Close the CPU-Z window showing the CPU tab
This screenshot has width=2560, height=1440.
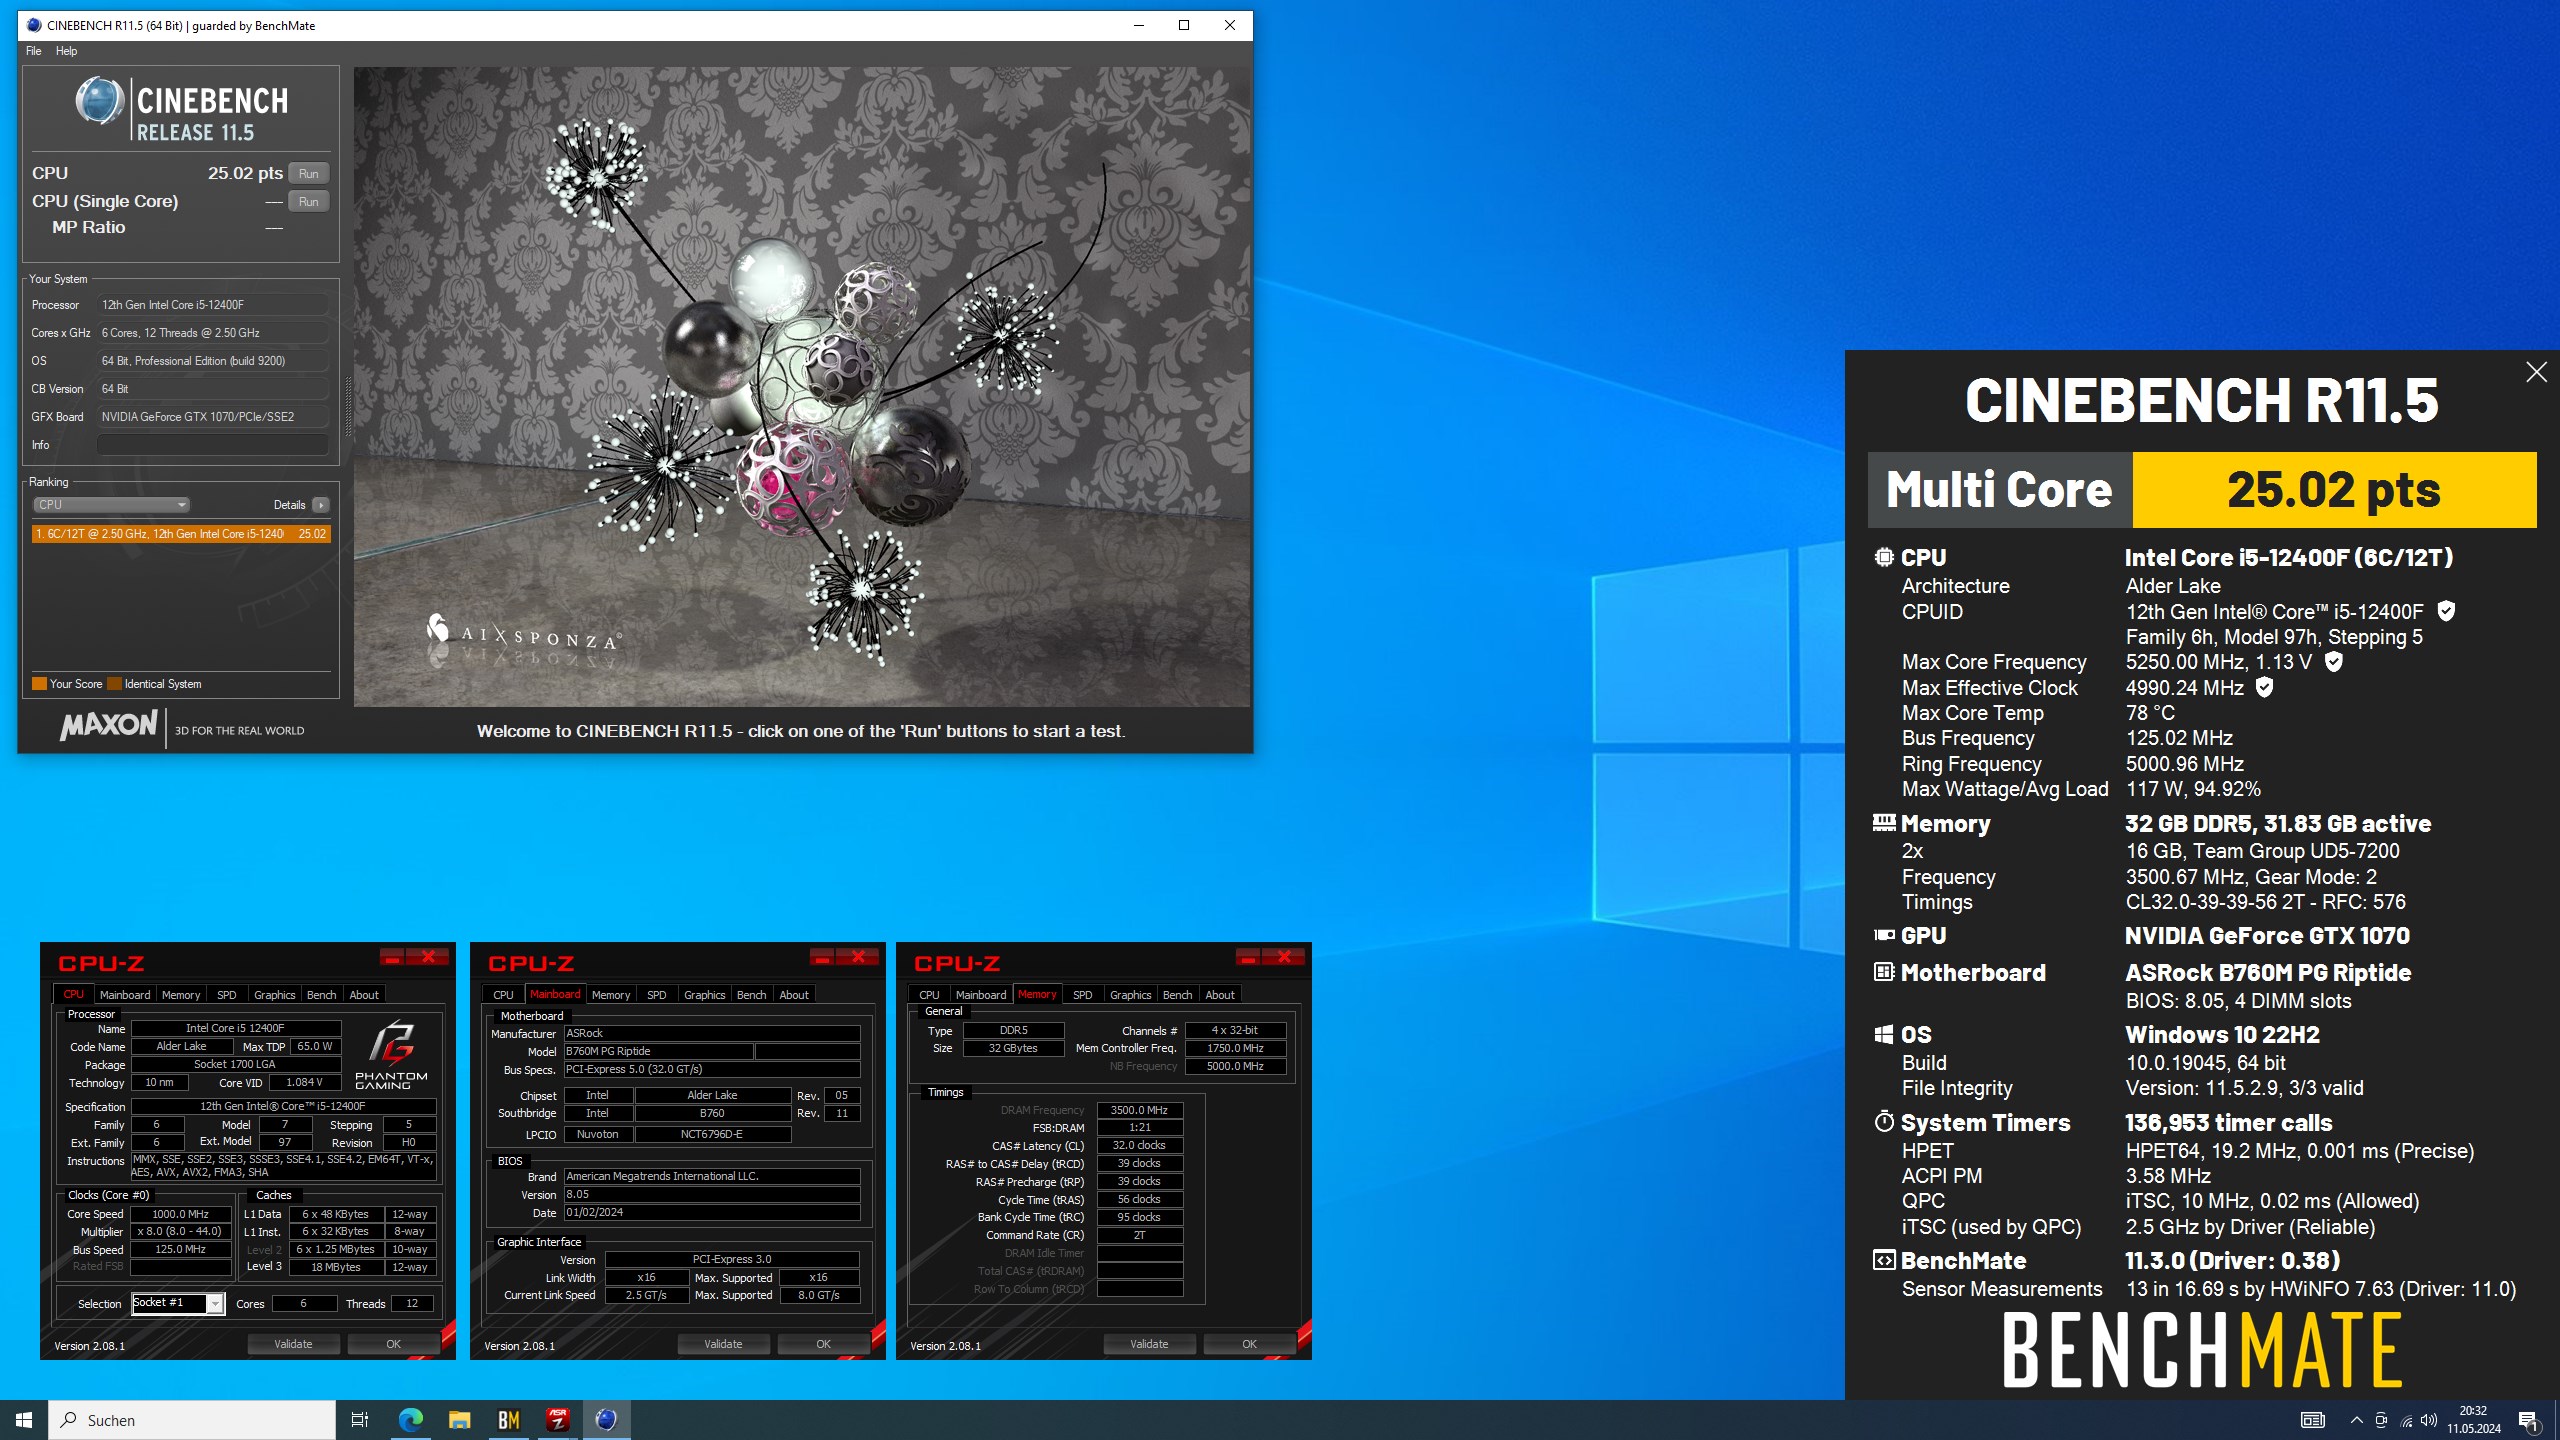(428, 957)
